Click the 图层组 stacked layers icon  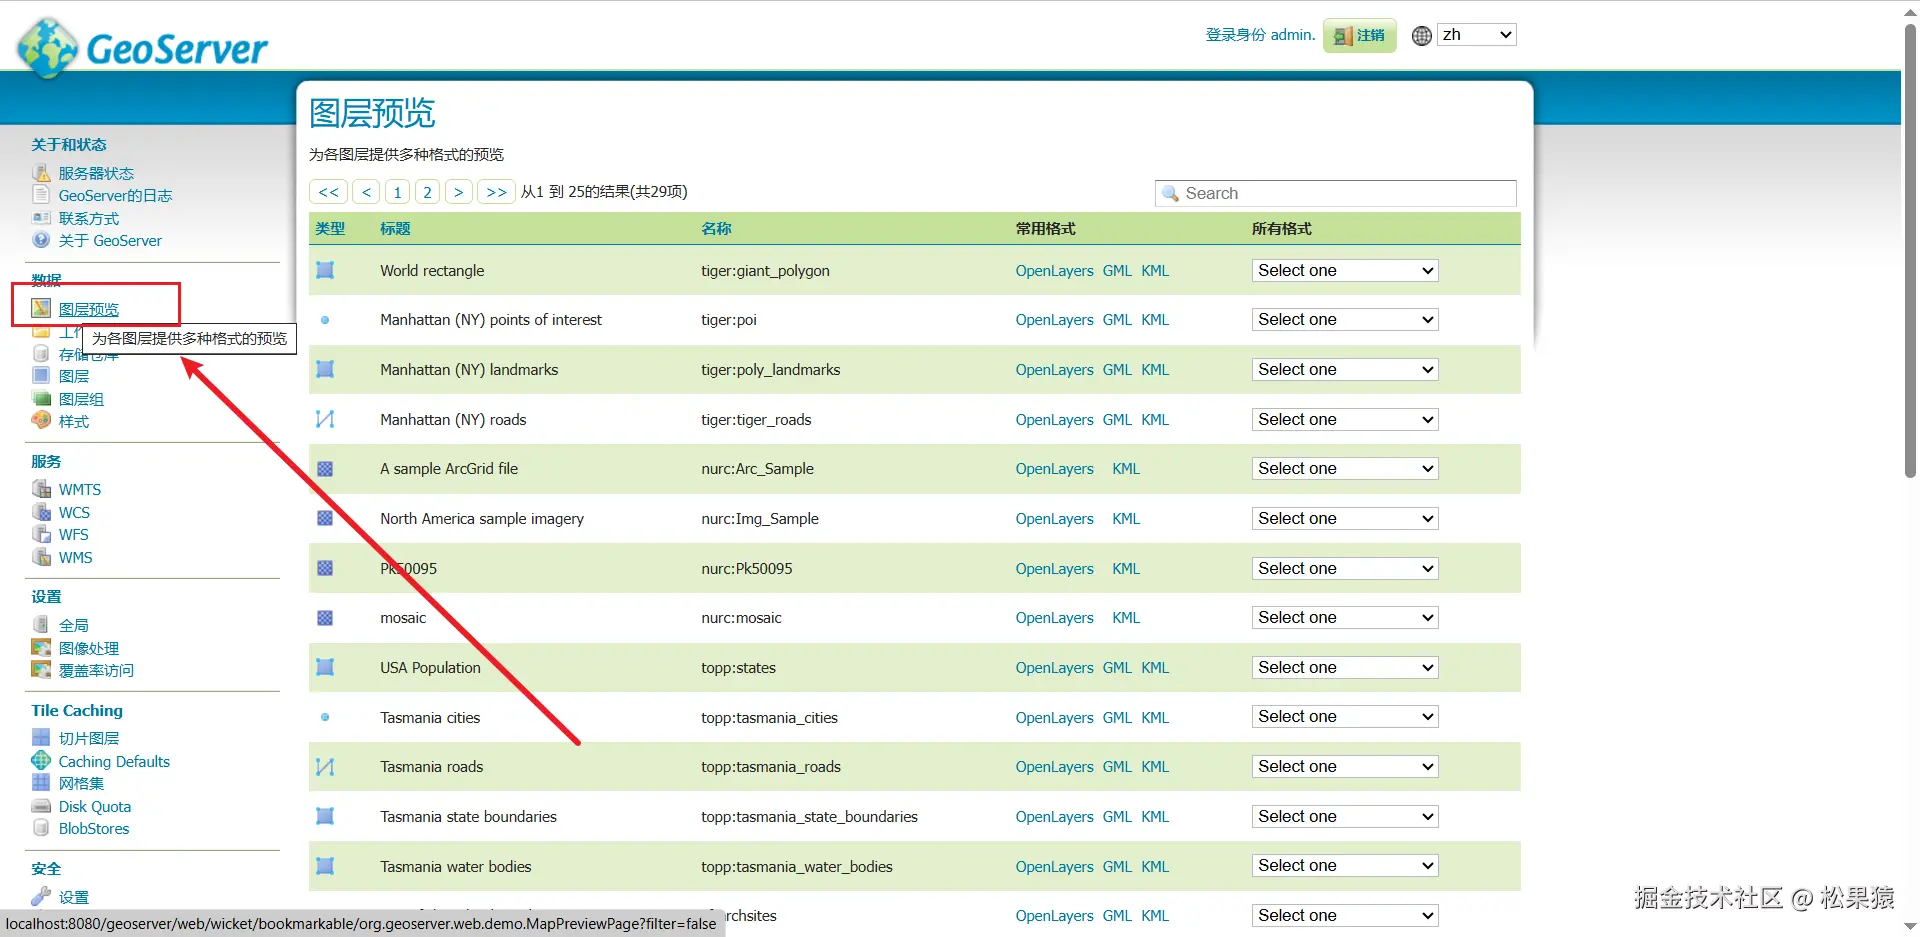(41, 398)
